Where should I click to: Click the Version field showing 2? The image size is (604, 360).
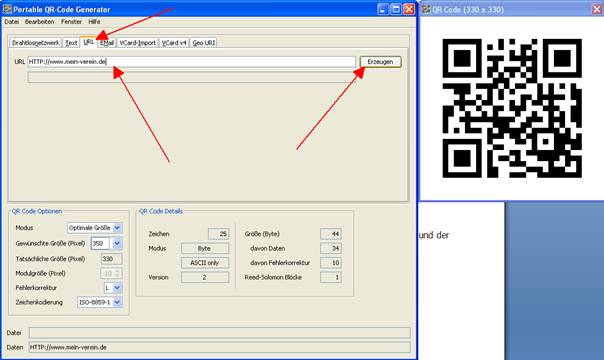(205, 277)
